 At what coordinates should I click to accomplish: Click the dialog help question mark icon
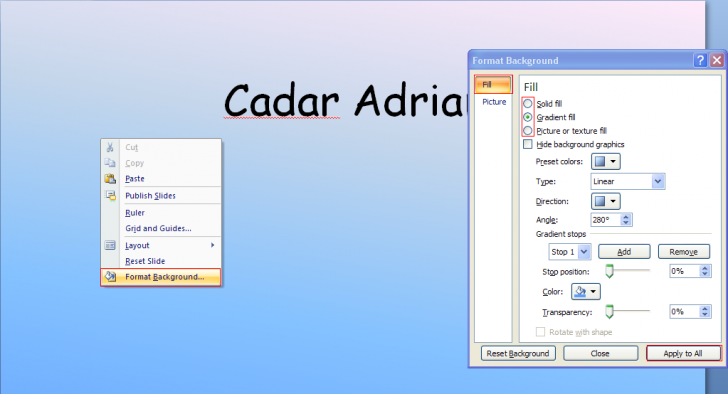click(x=700, y=60)
